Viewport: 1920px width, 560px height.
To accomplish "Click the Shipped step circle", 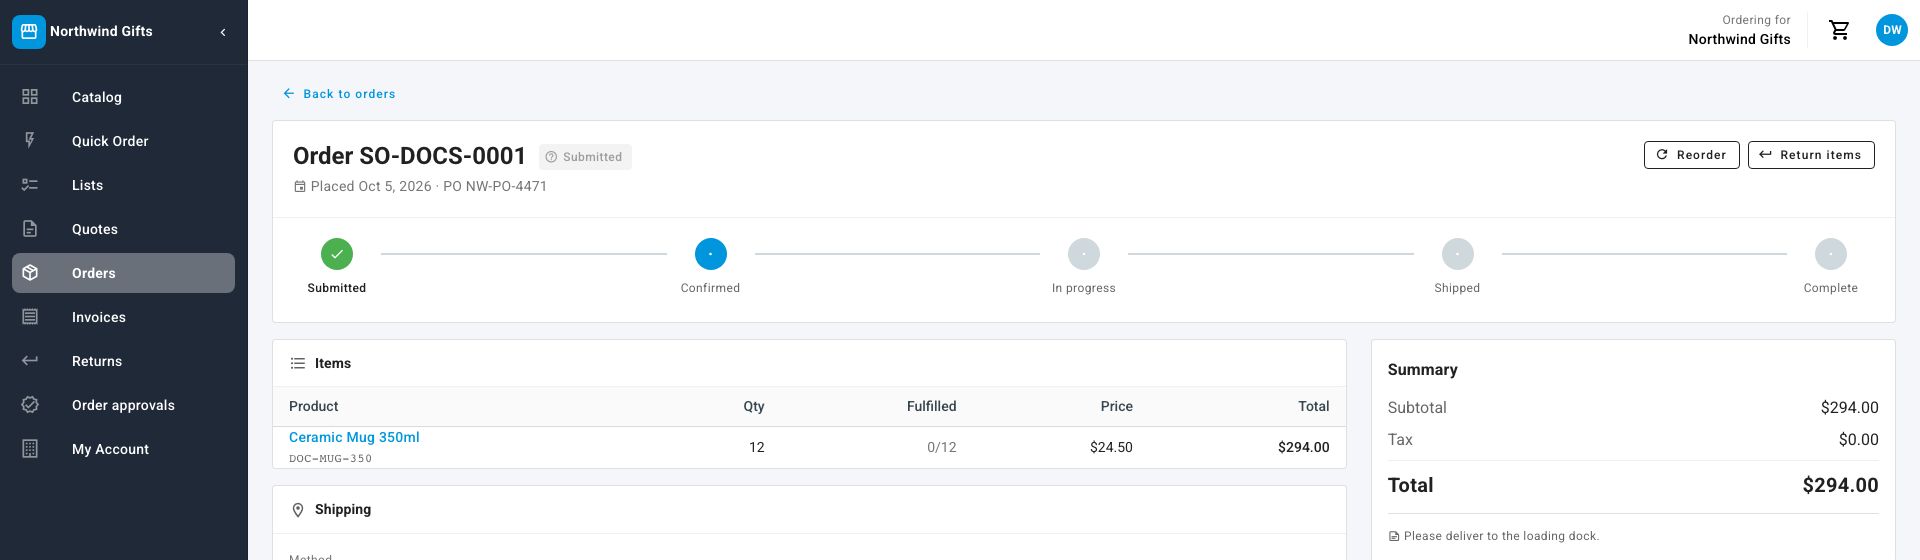I will (1458, 254).
